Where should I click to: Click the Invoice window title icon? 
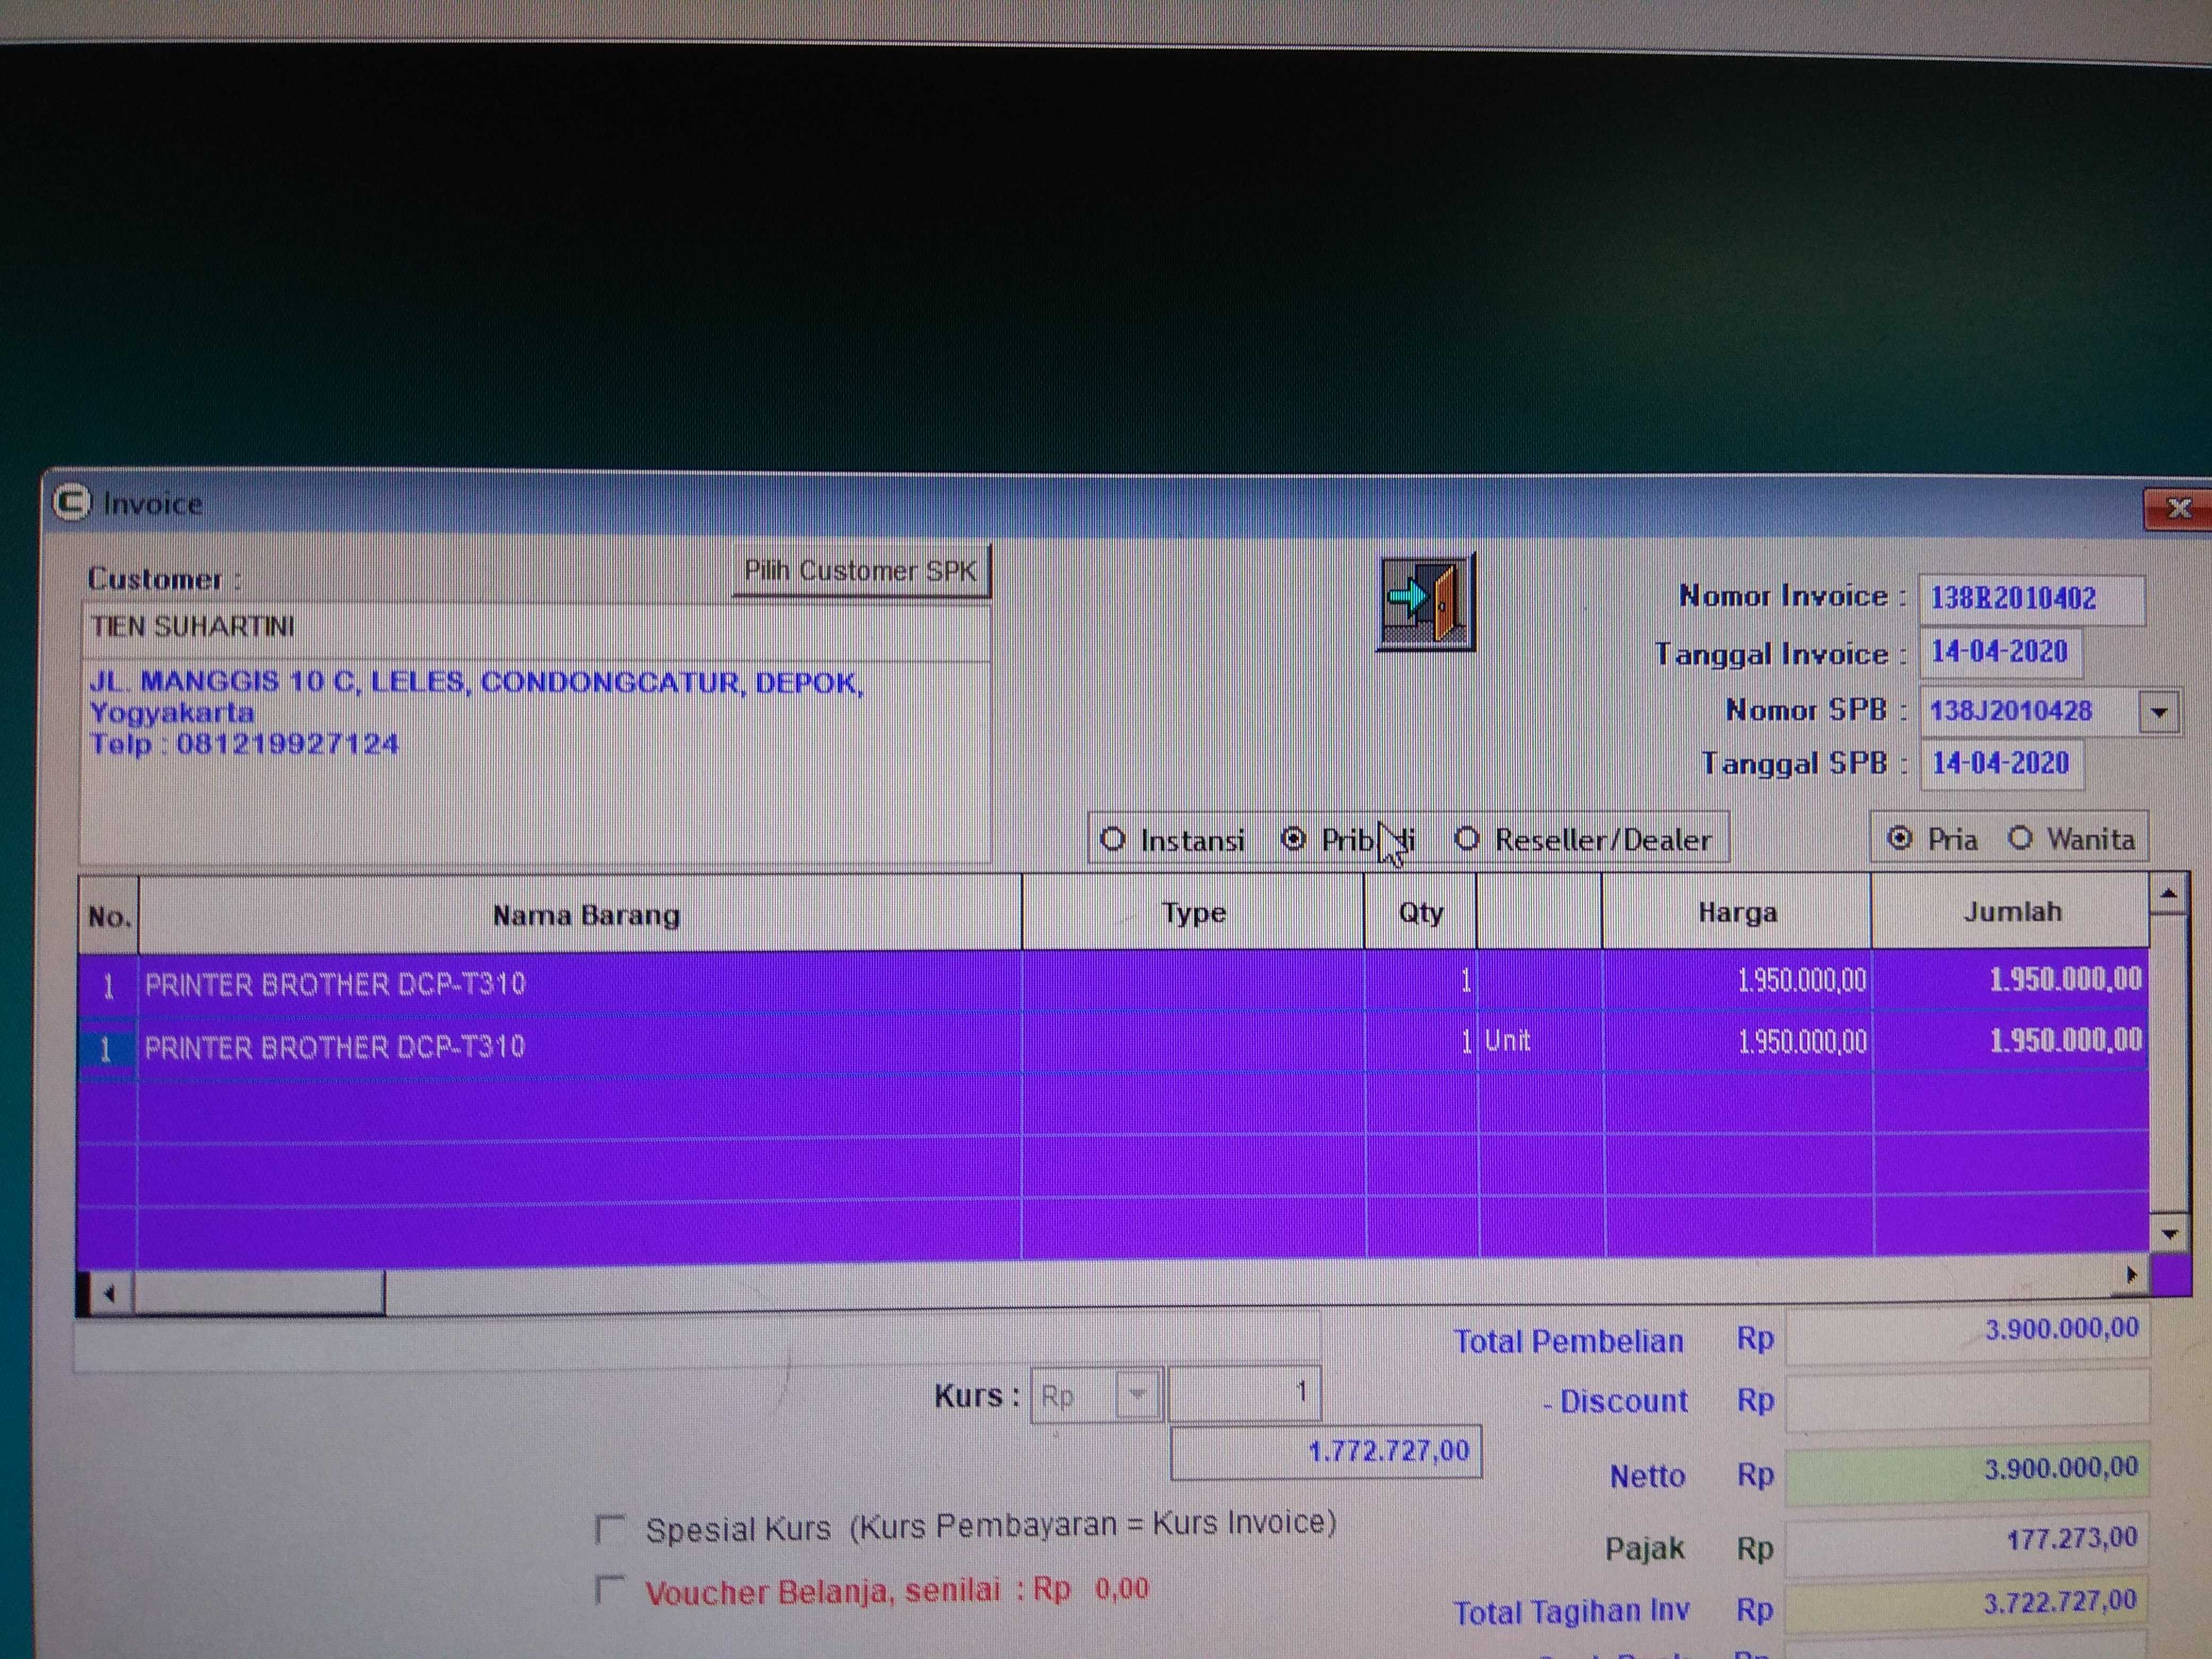(x=72, y=502)
